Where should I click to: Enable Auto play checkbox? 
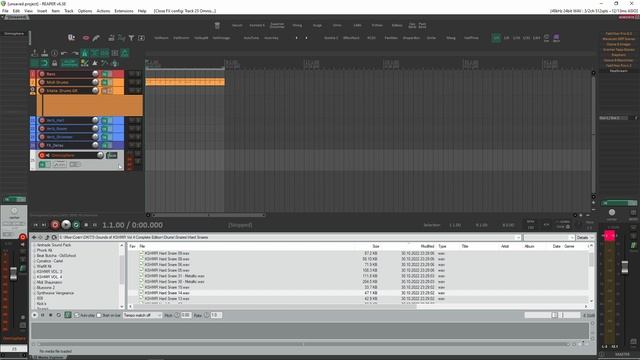click(x=77, y=315)
